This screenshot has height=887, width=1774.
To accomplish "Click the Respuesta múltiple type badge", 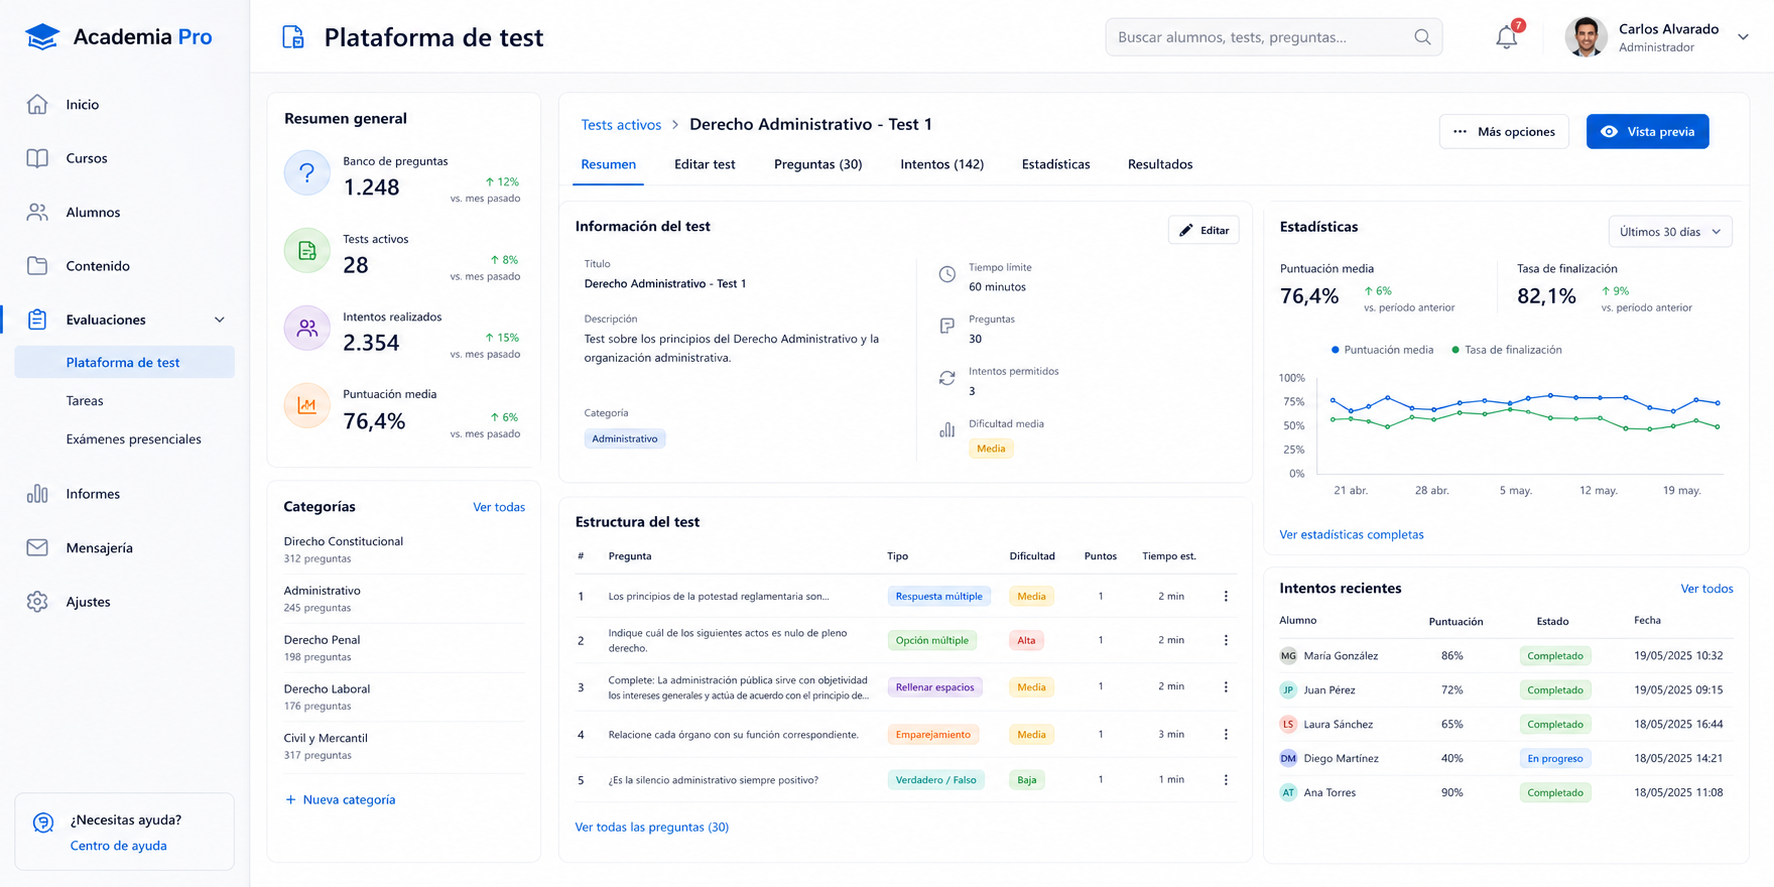I will click(939, 596).
